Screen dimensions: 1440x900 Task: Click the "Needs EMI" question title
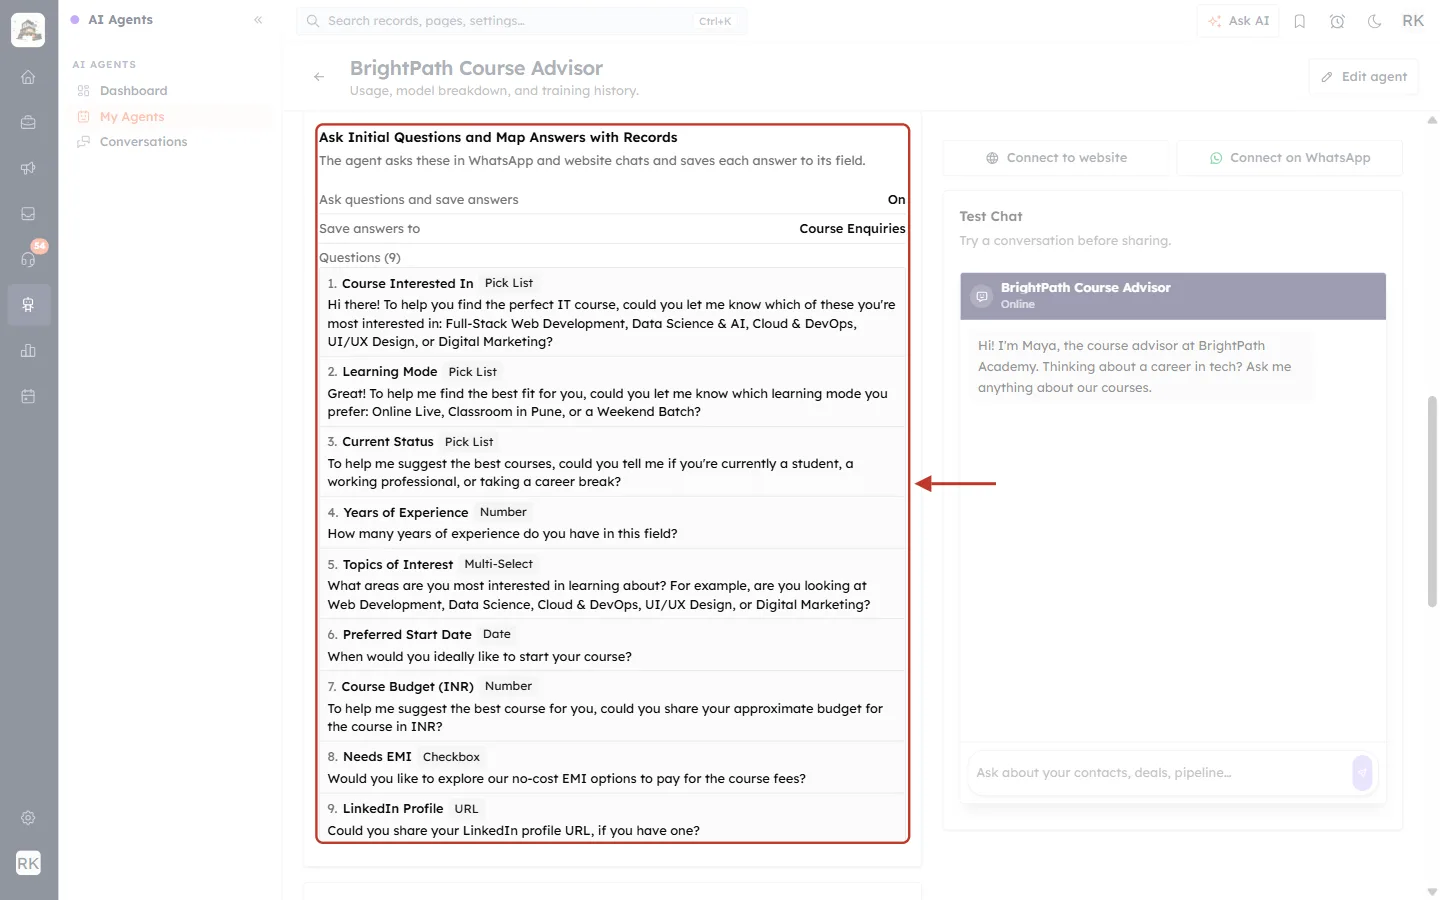tap(377, 757)
